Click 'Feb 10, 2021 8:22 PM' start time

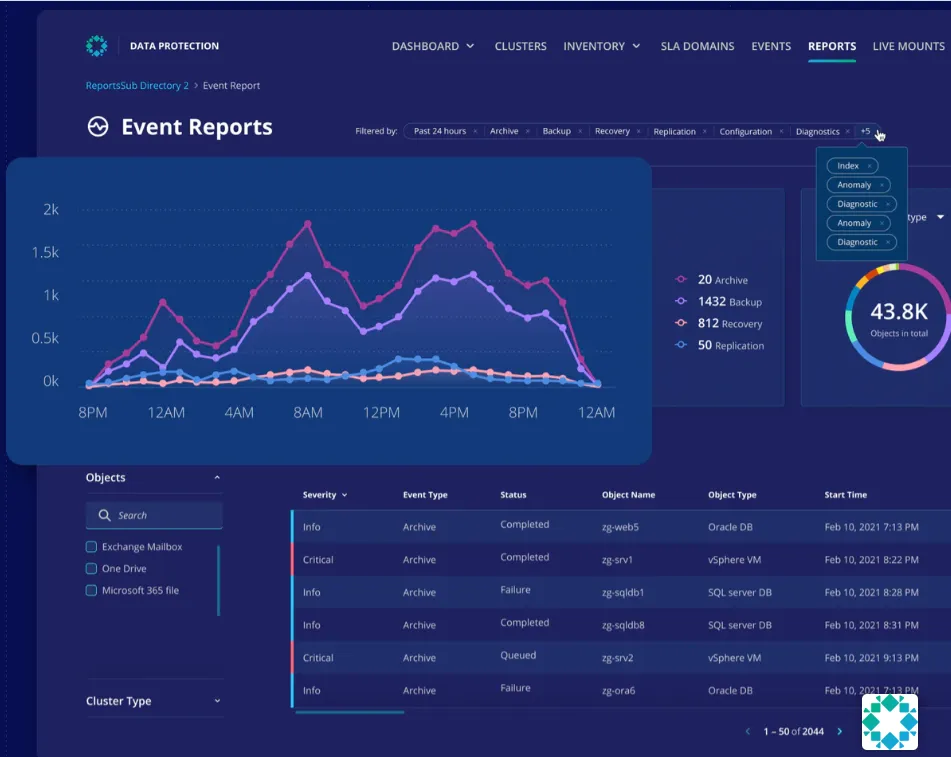pos(871,560)
